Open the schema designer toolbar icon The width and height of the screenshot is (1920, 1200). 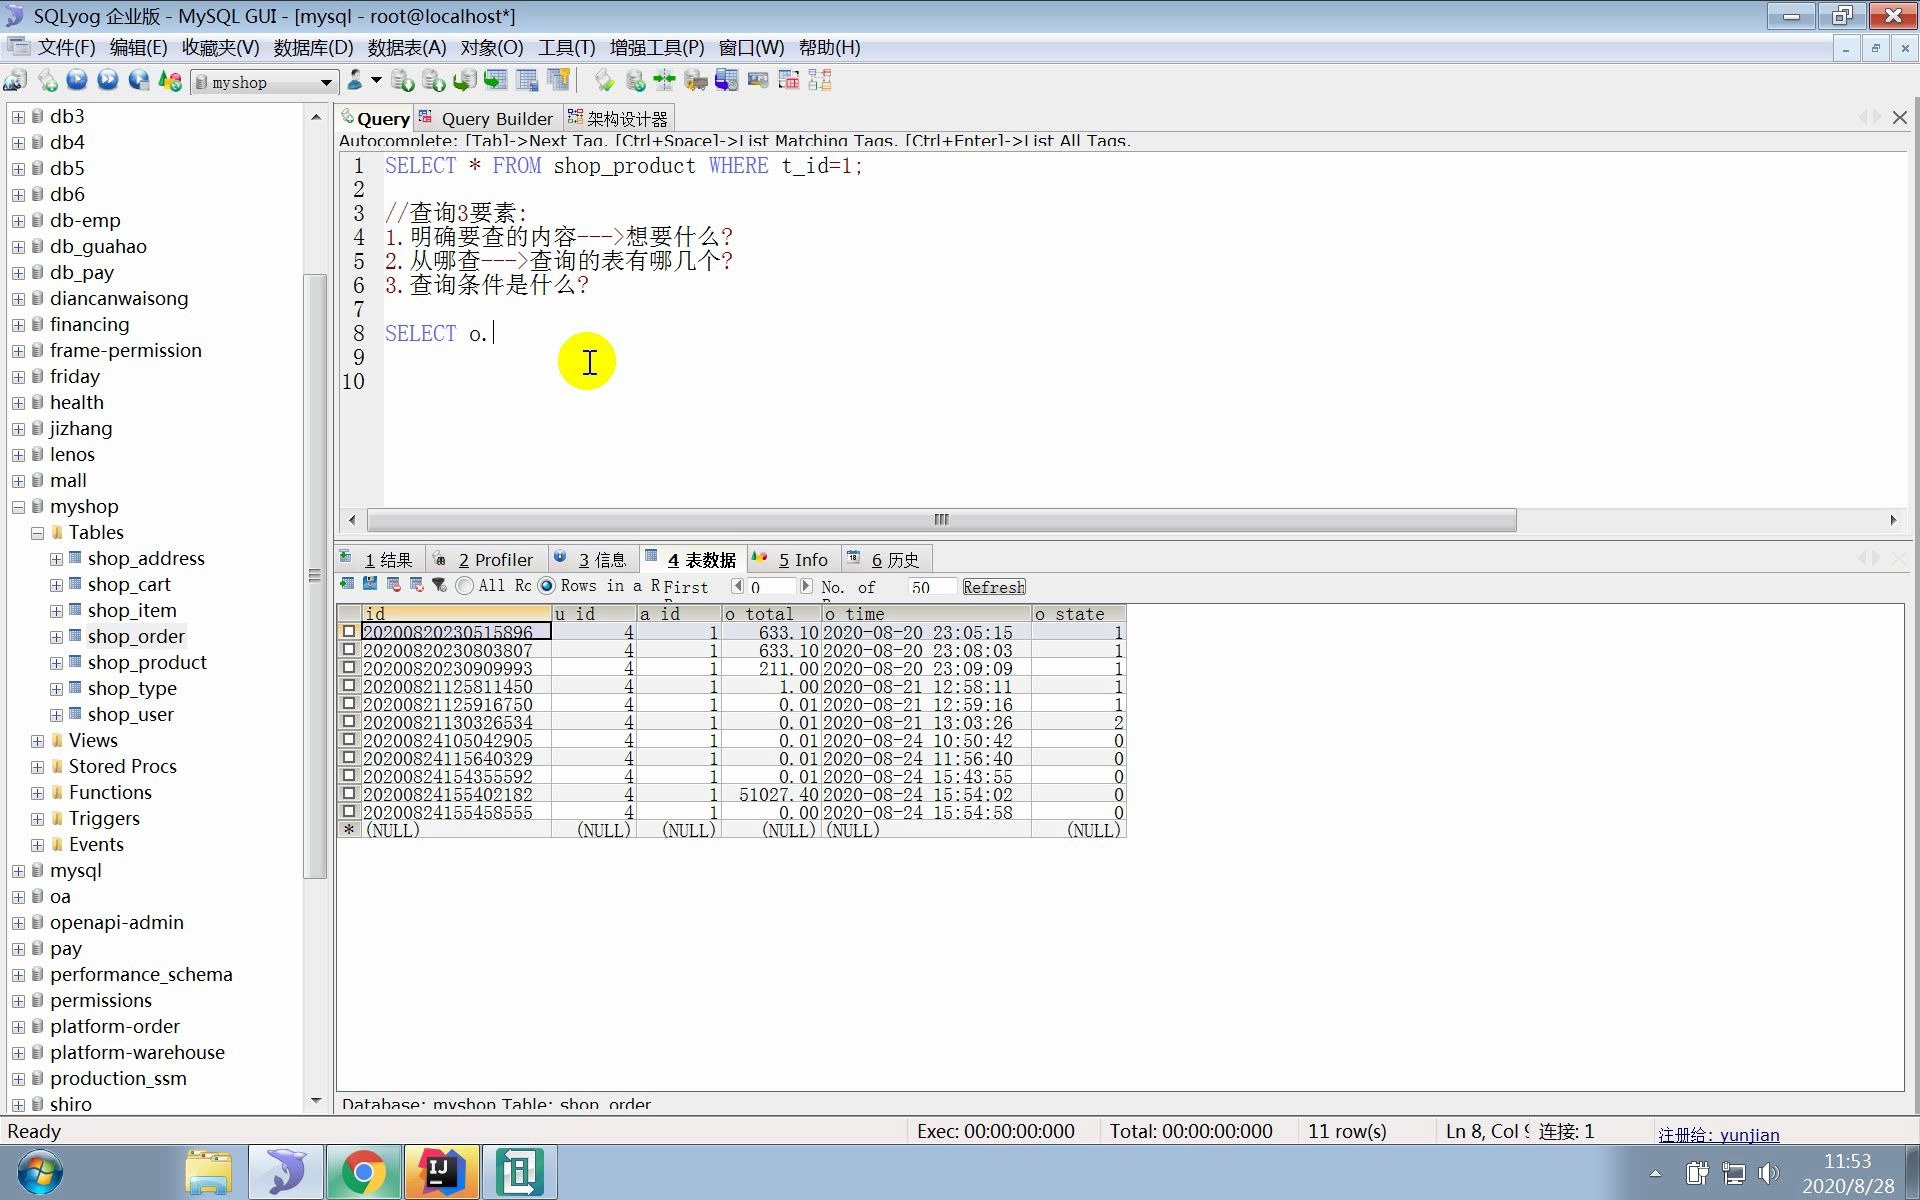[x=820, y=81]
